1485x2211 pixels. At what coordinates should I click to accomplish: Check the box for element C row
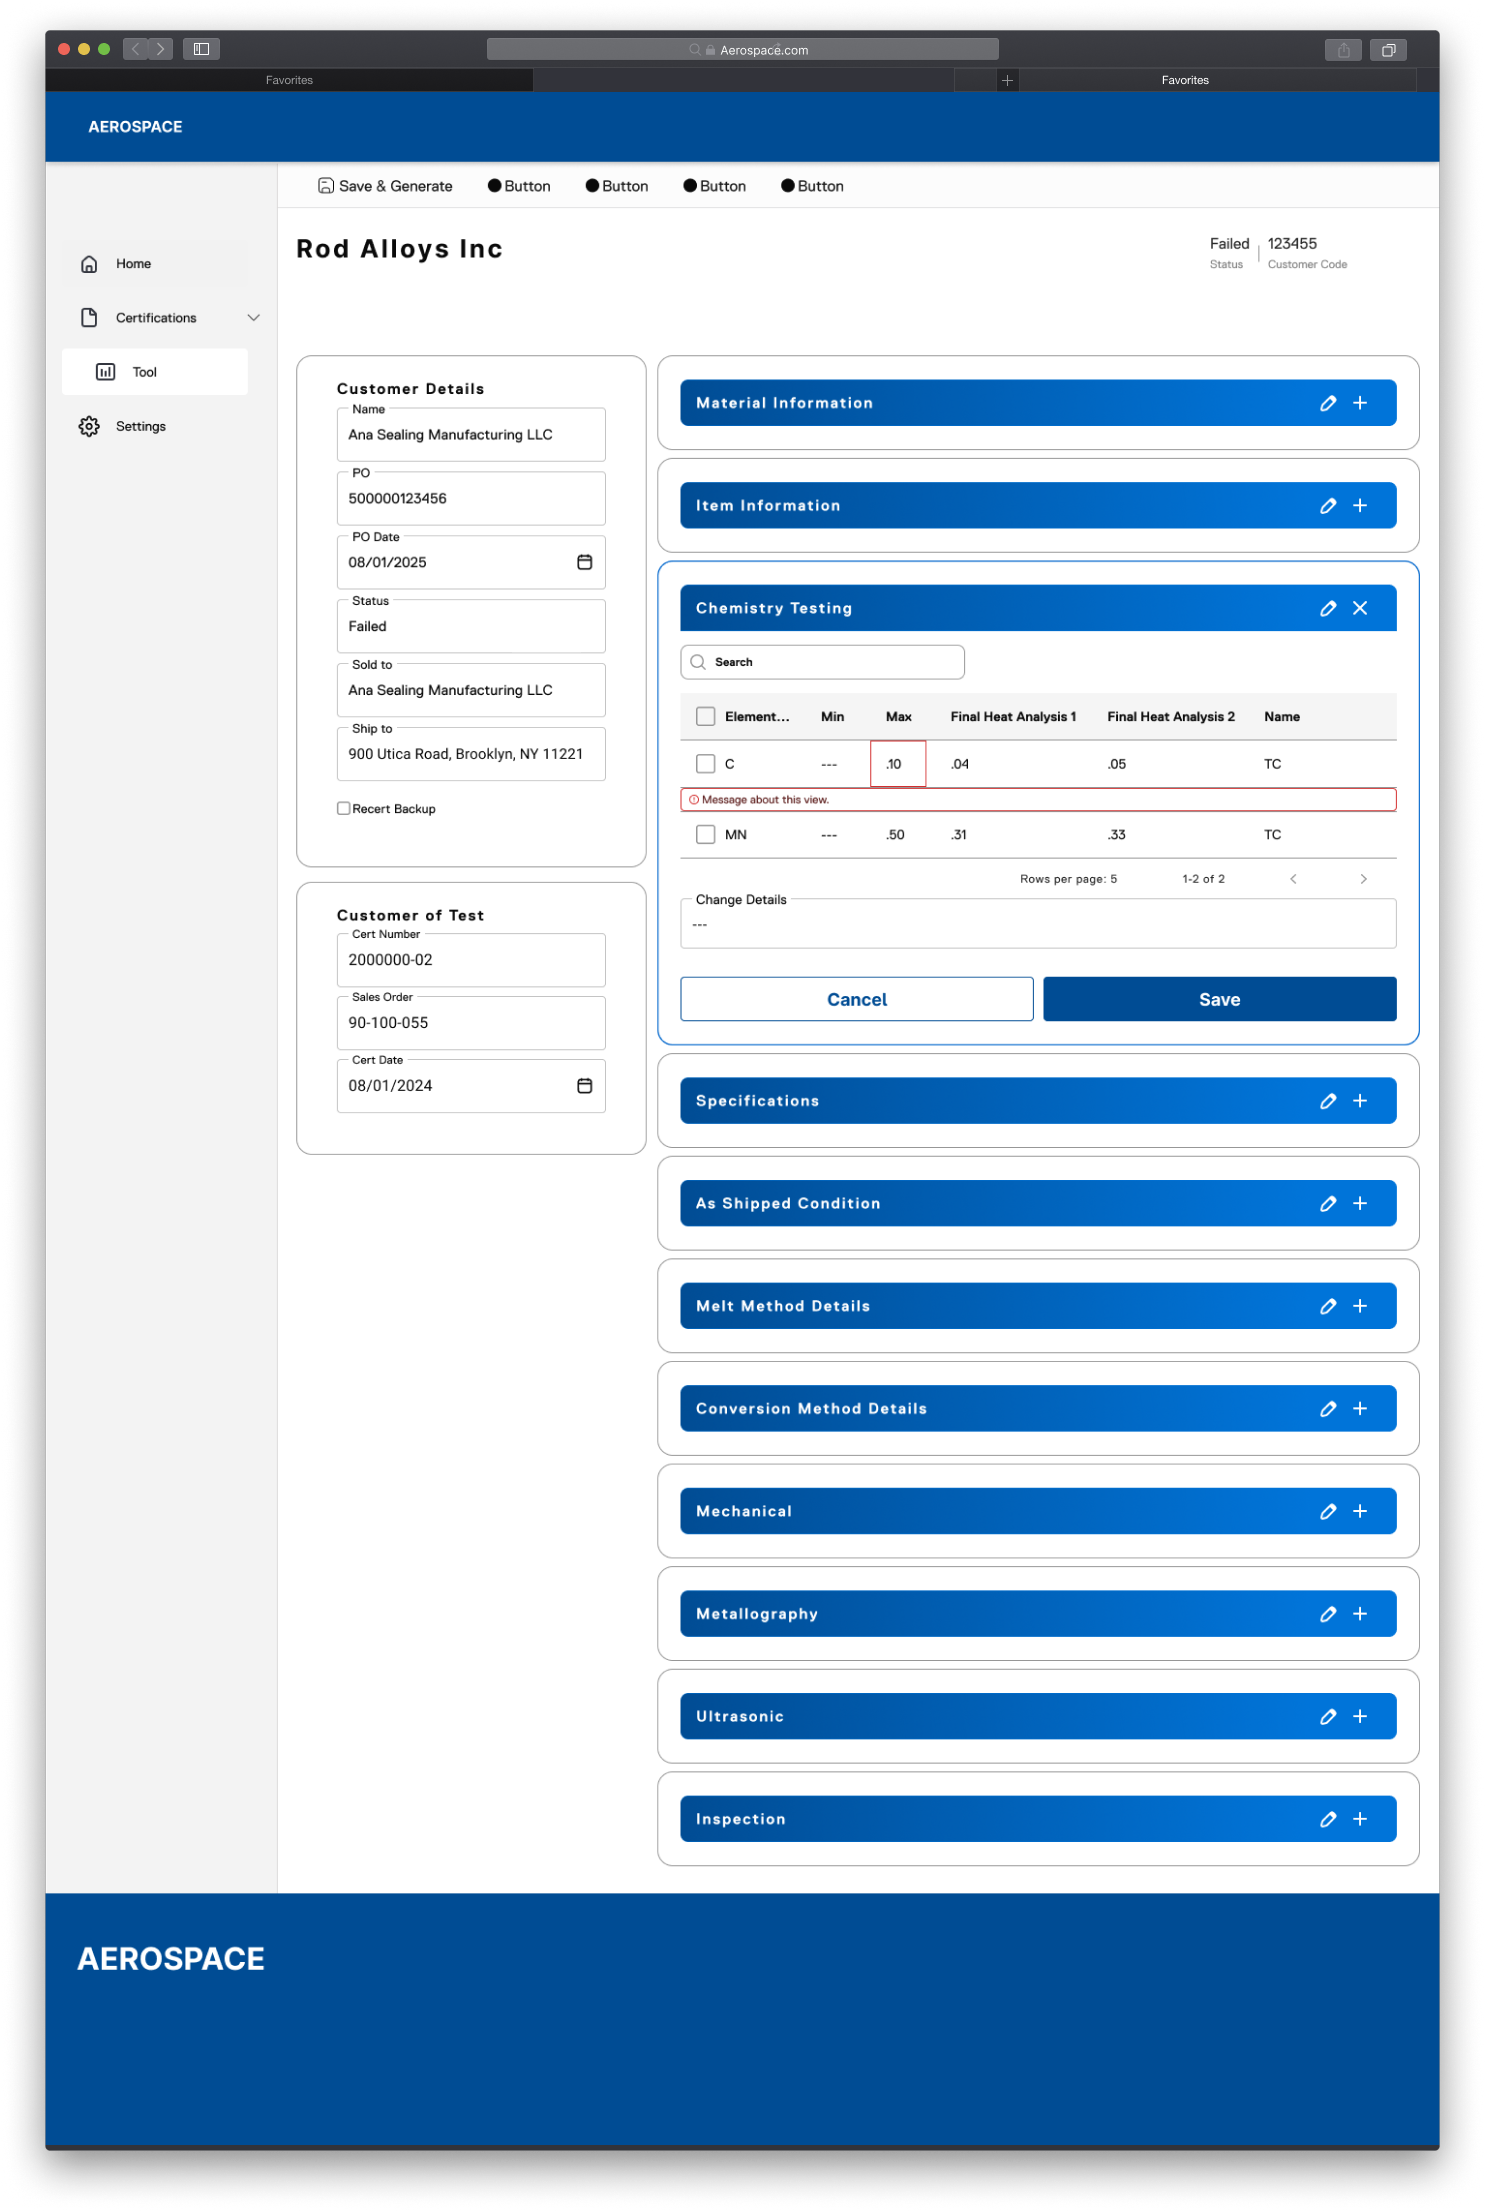[706, 764]
